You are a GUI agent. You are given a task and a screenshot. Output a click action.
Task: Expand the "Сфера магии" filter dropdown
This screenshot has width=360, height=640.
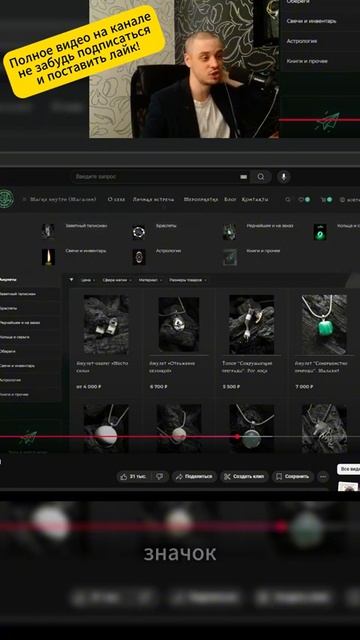coord(117,280)
